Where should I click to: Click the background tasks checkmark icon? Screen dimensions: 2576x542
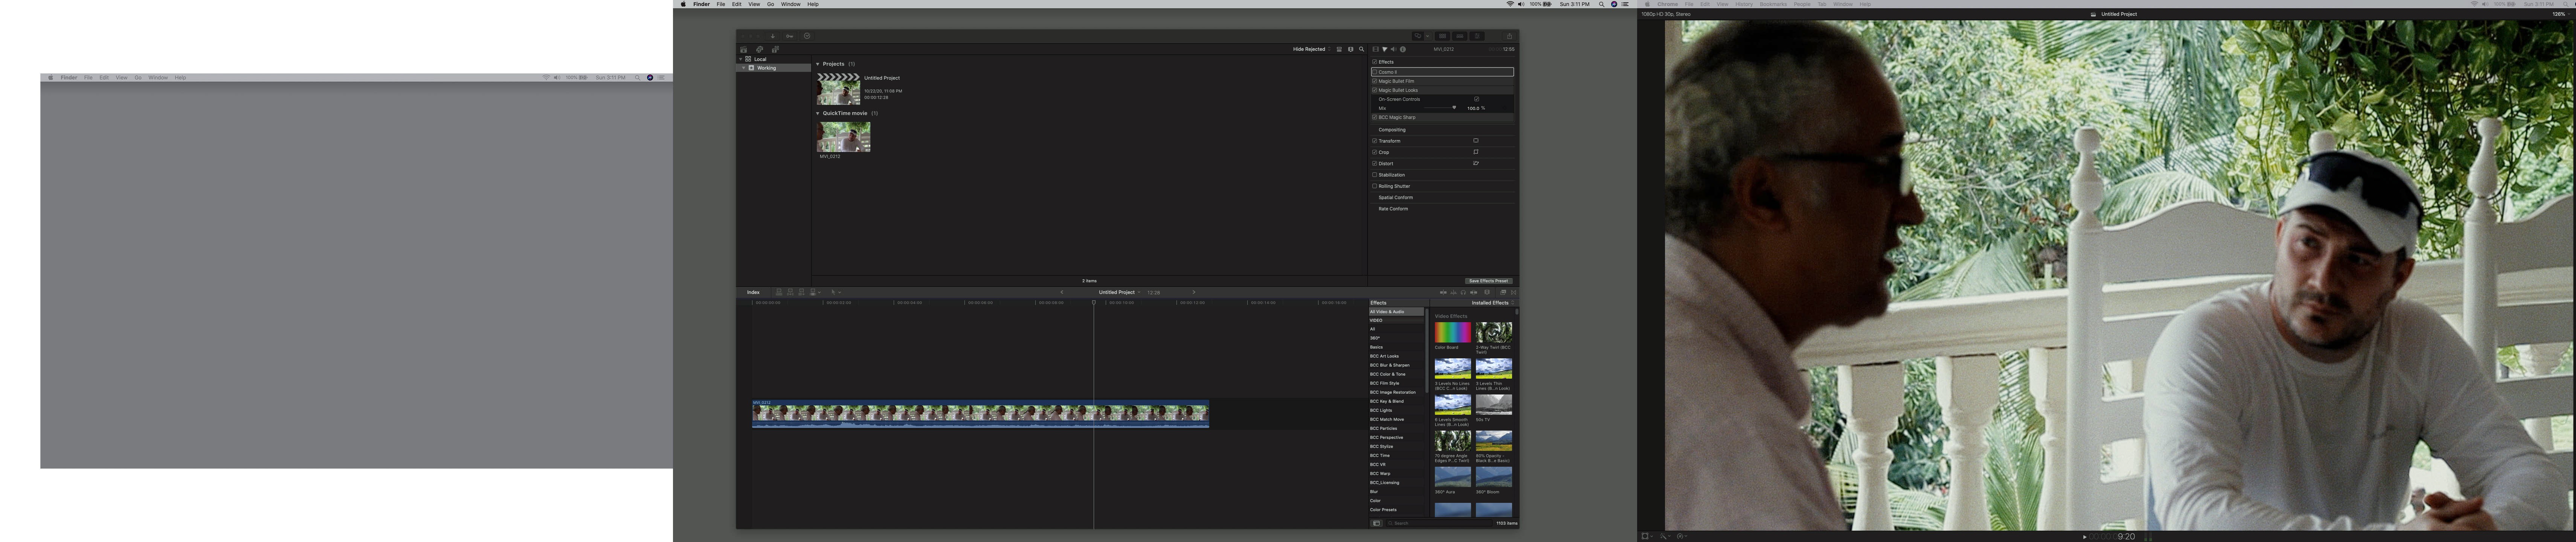pos(807,36)
